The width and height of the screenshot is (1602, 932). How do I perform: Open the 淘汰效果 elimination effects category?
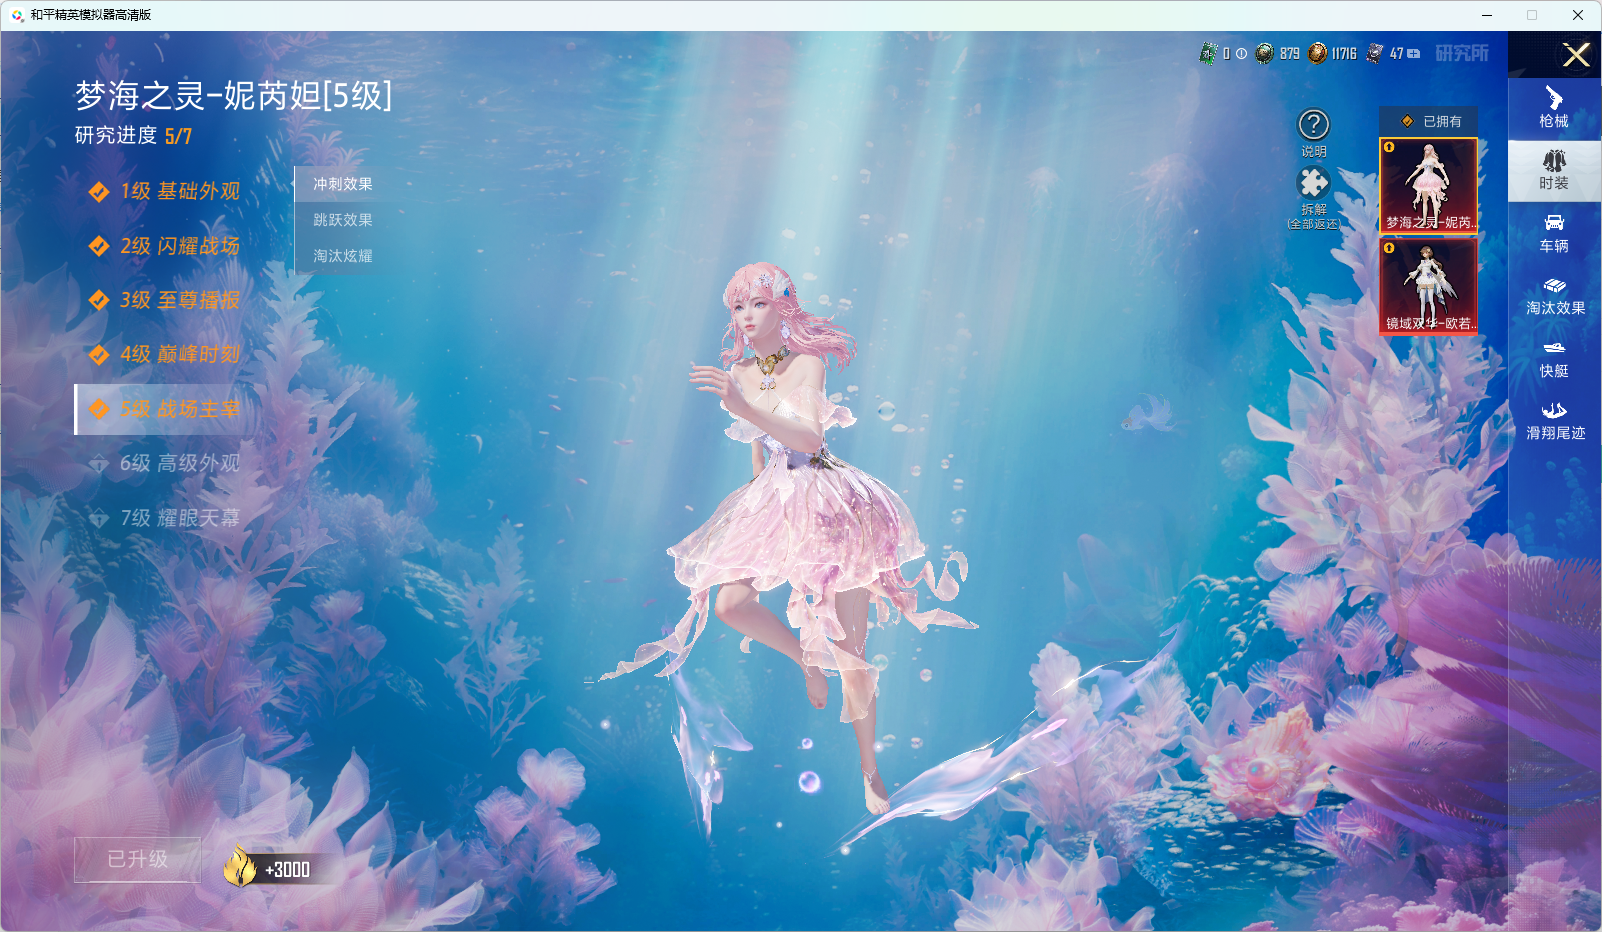click(x=1554, y=296)
